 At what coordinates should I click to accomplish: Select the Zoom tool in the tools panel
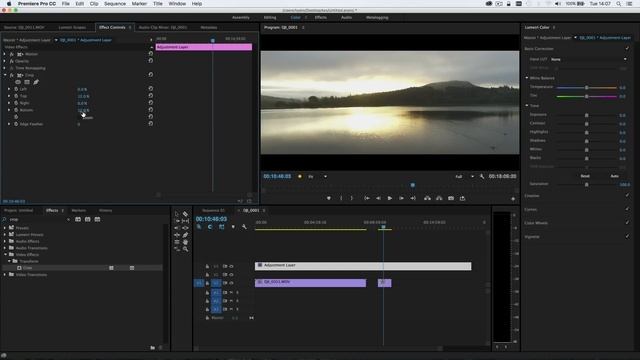point(185,249)
